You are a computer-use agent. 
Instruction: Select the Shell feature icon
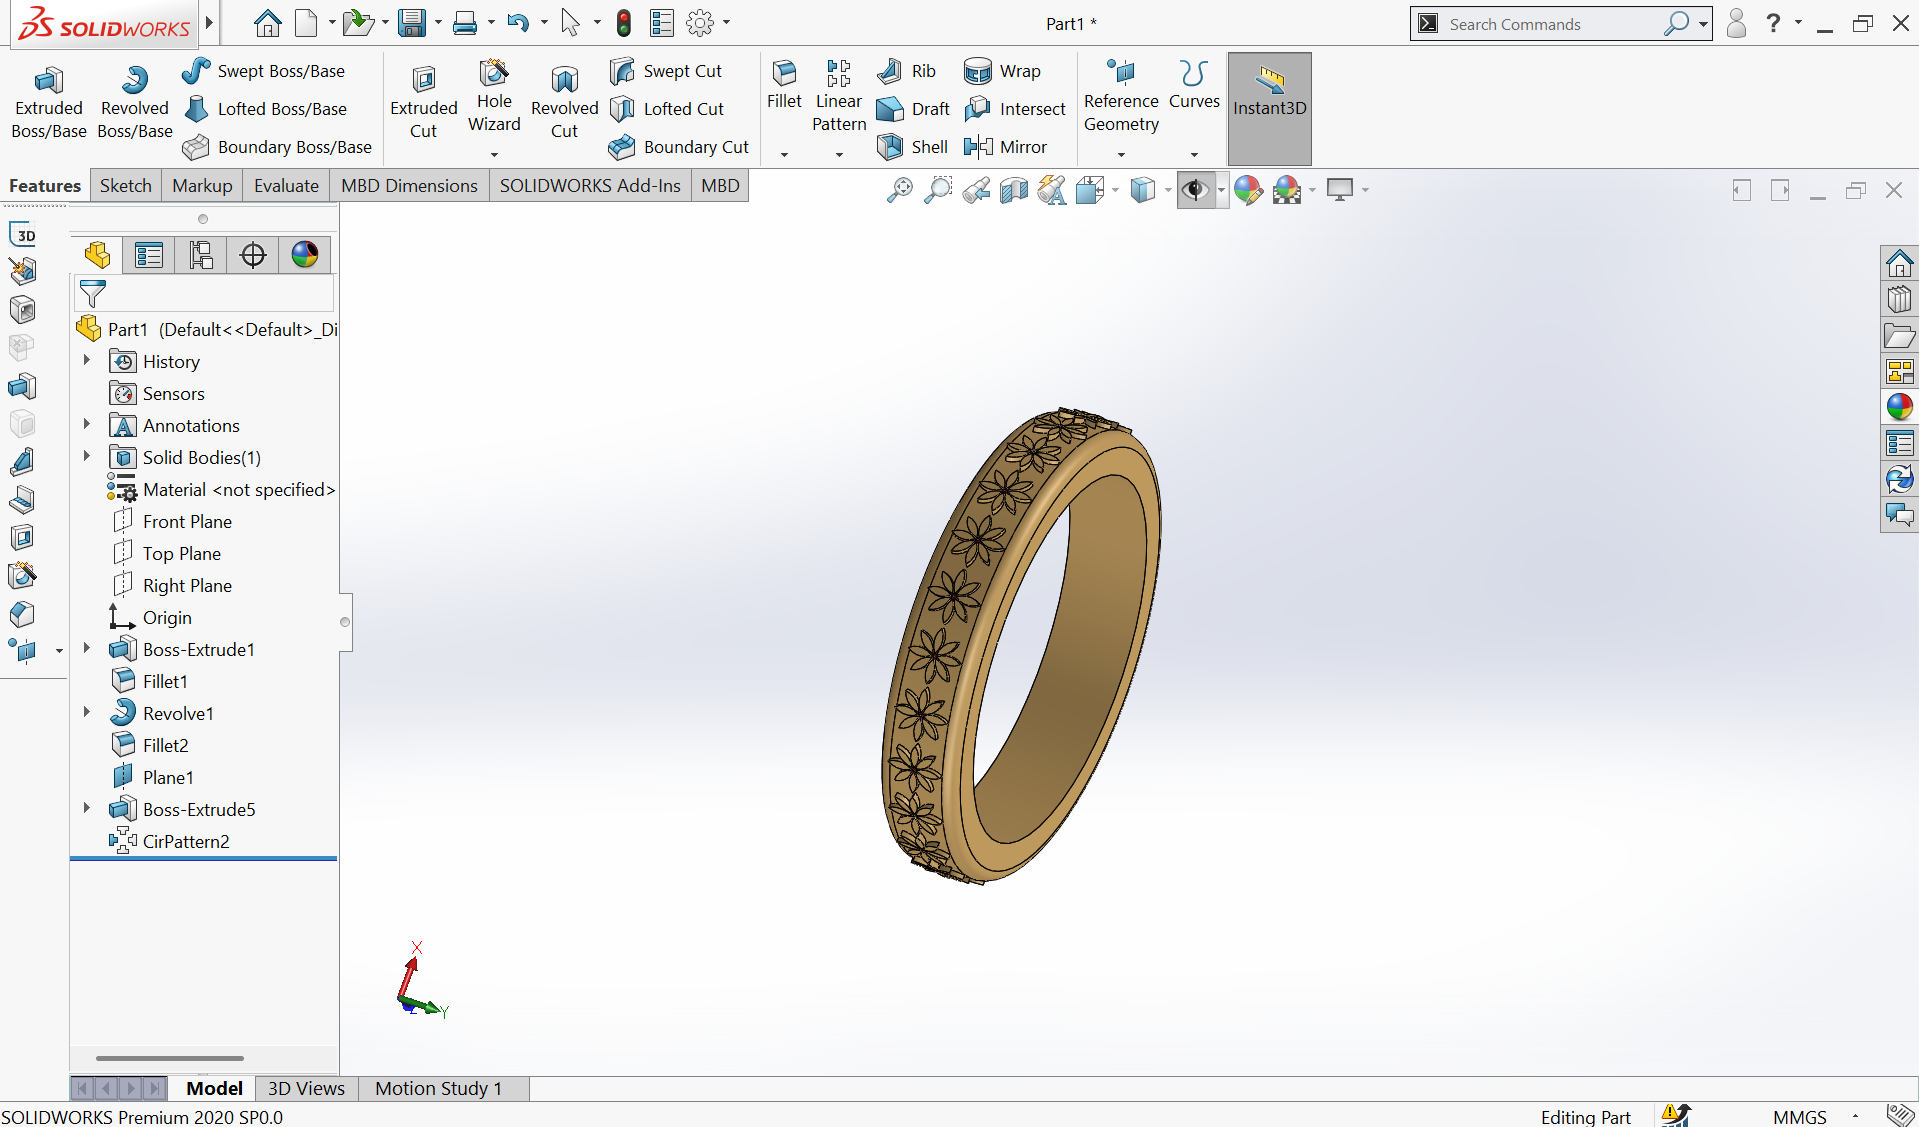pyautogui.click(x=912, y=147)
